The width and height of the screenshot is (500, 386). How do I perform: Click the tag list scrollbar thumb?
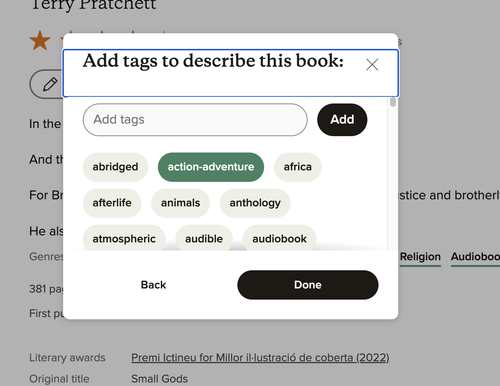tap(393, 102)
